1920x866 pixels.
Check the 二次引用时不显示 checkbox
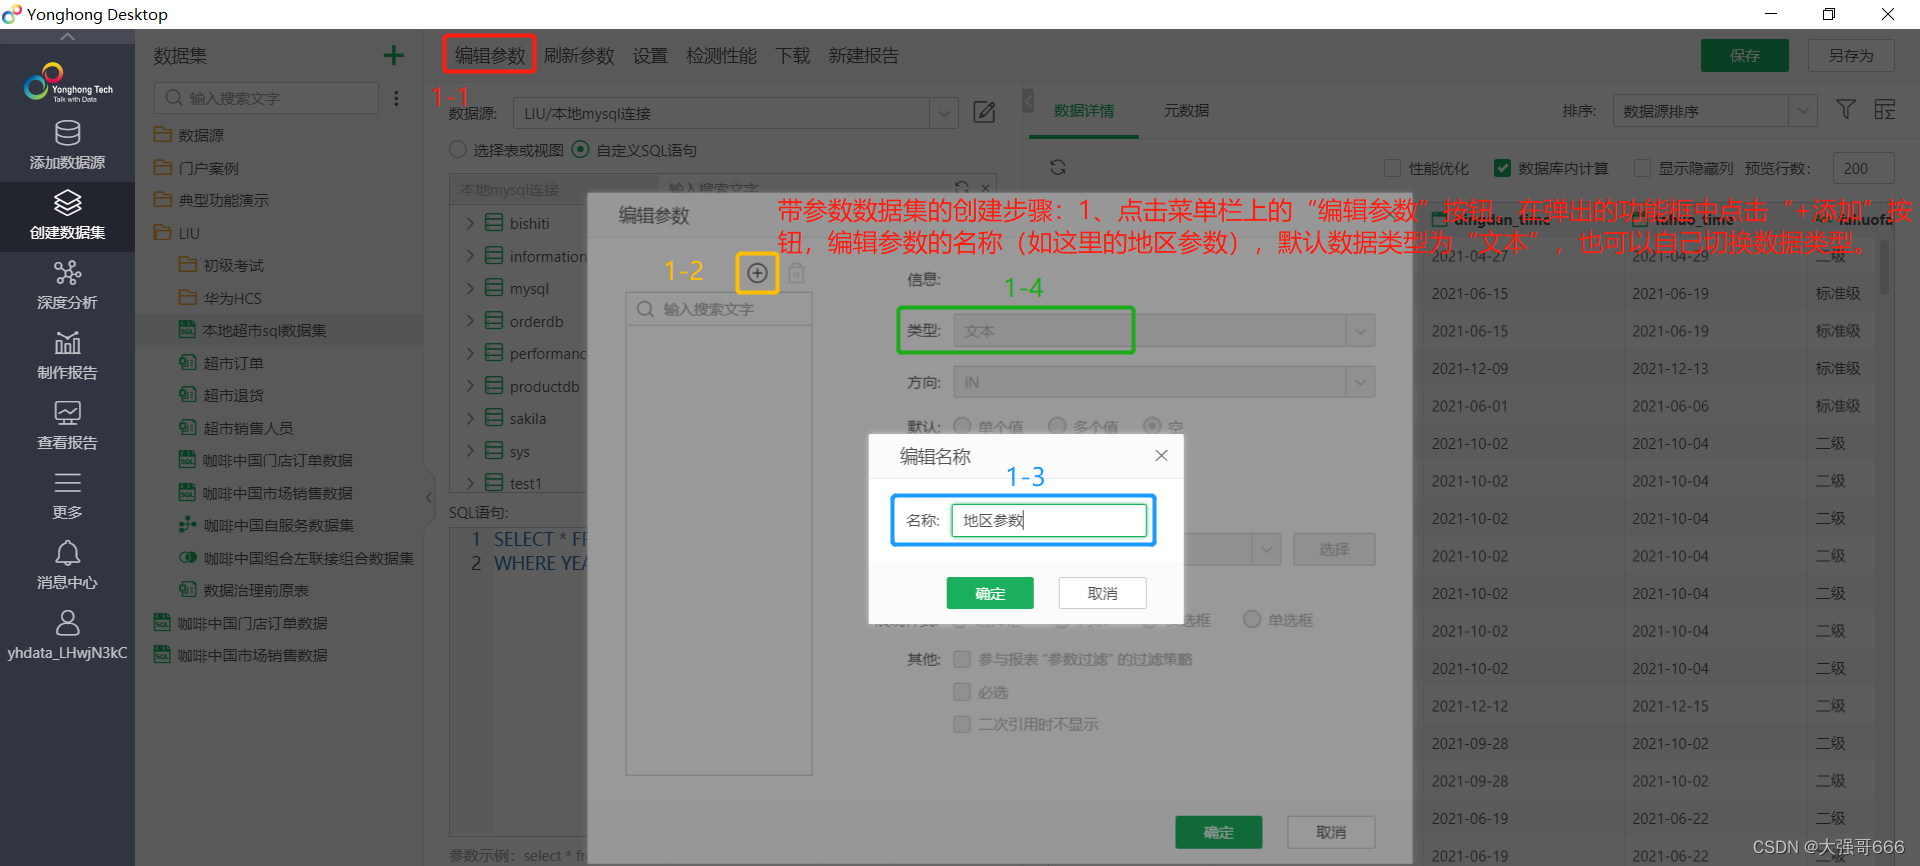(x=962, y=724)
